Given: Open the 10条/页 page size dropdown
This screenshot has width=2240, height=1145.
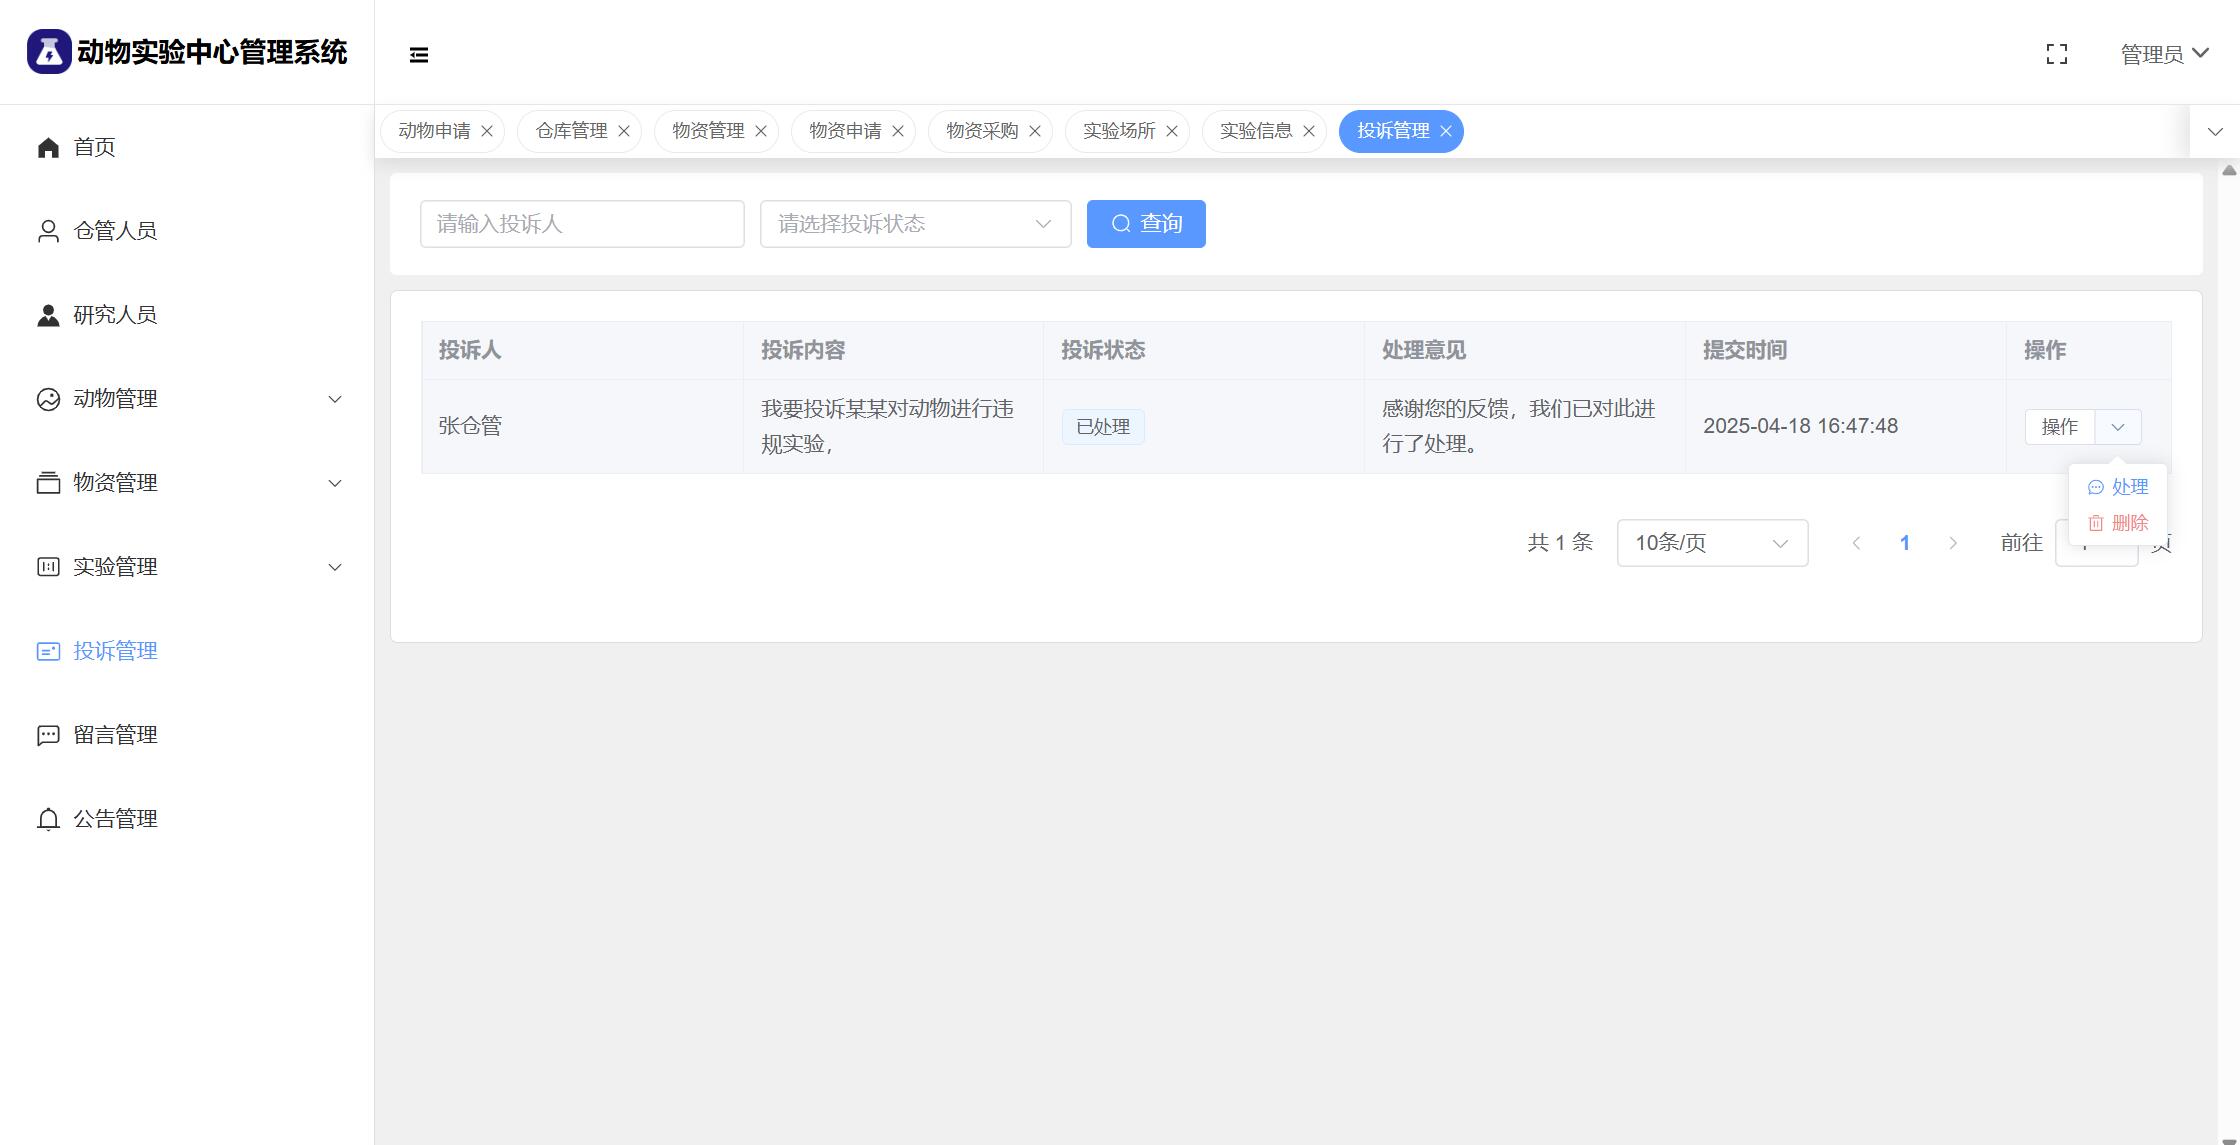Looking at the screenshot, I should point(1712,543).
